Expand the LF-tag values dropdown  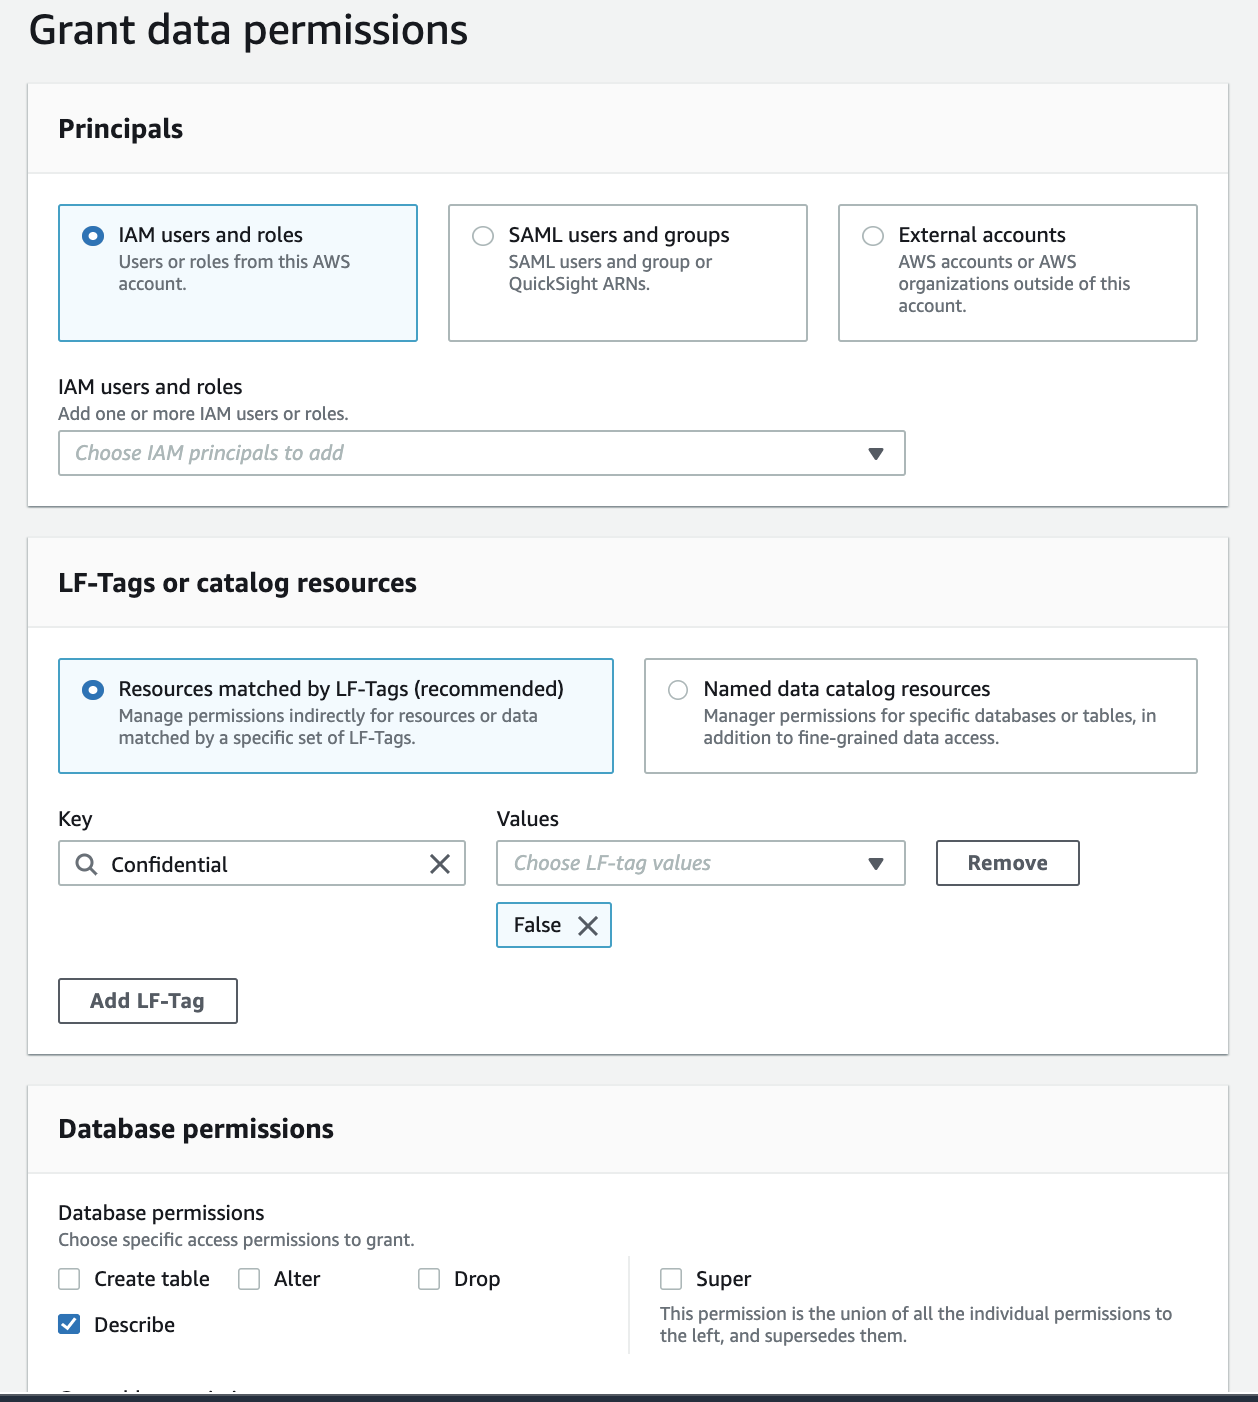point(680,863)
